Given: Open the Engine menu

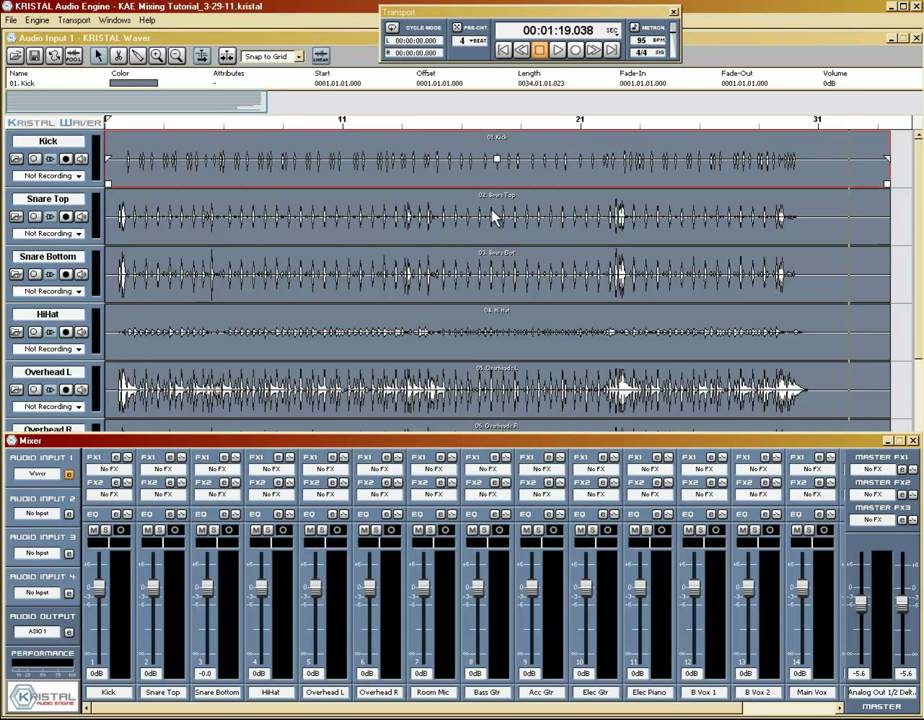Looking at the screenshot, I should click(37, 20).
